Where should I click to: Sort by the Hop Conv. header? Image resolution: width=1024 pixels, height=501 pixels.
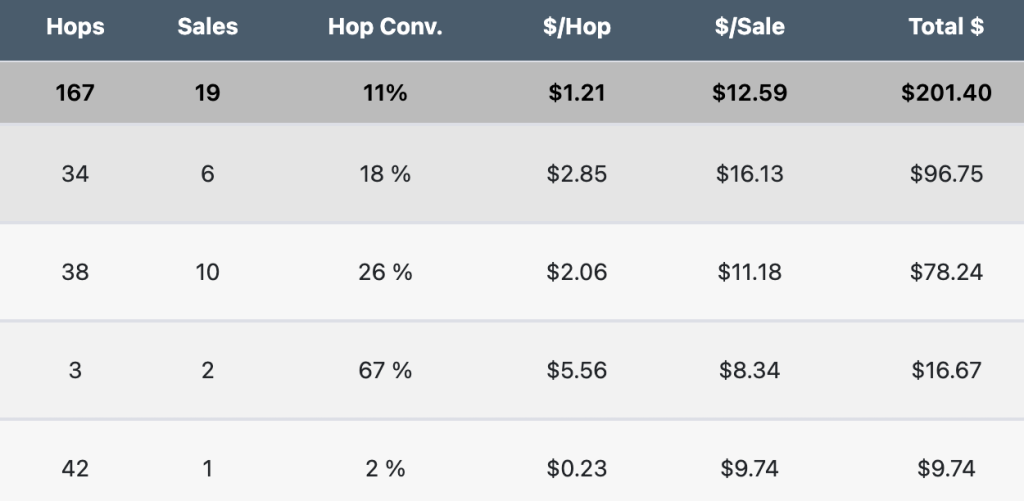click(x=385, y=28)
